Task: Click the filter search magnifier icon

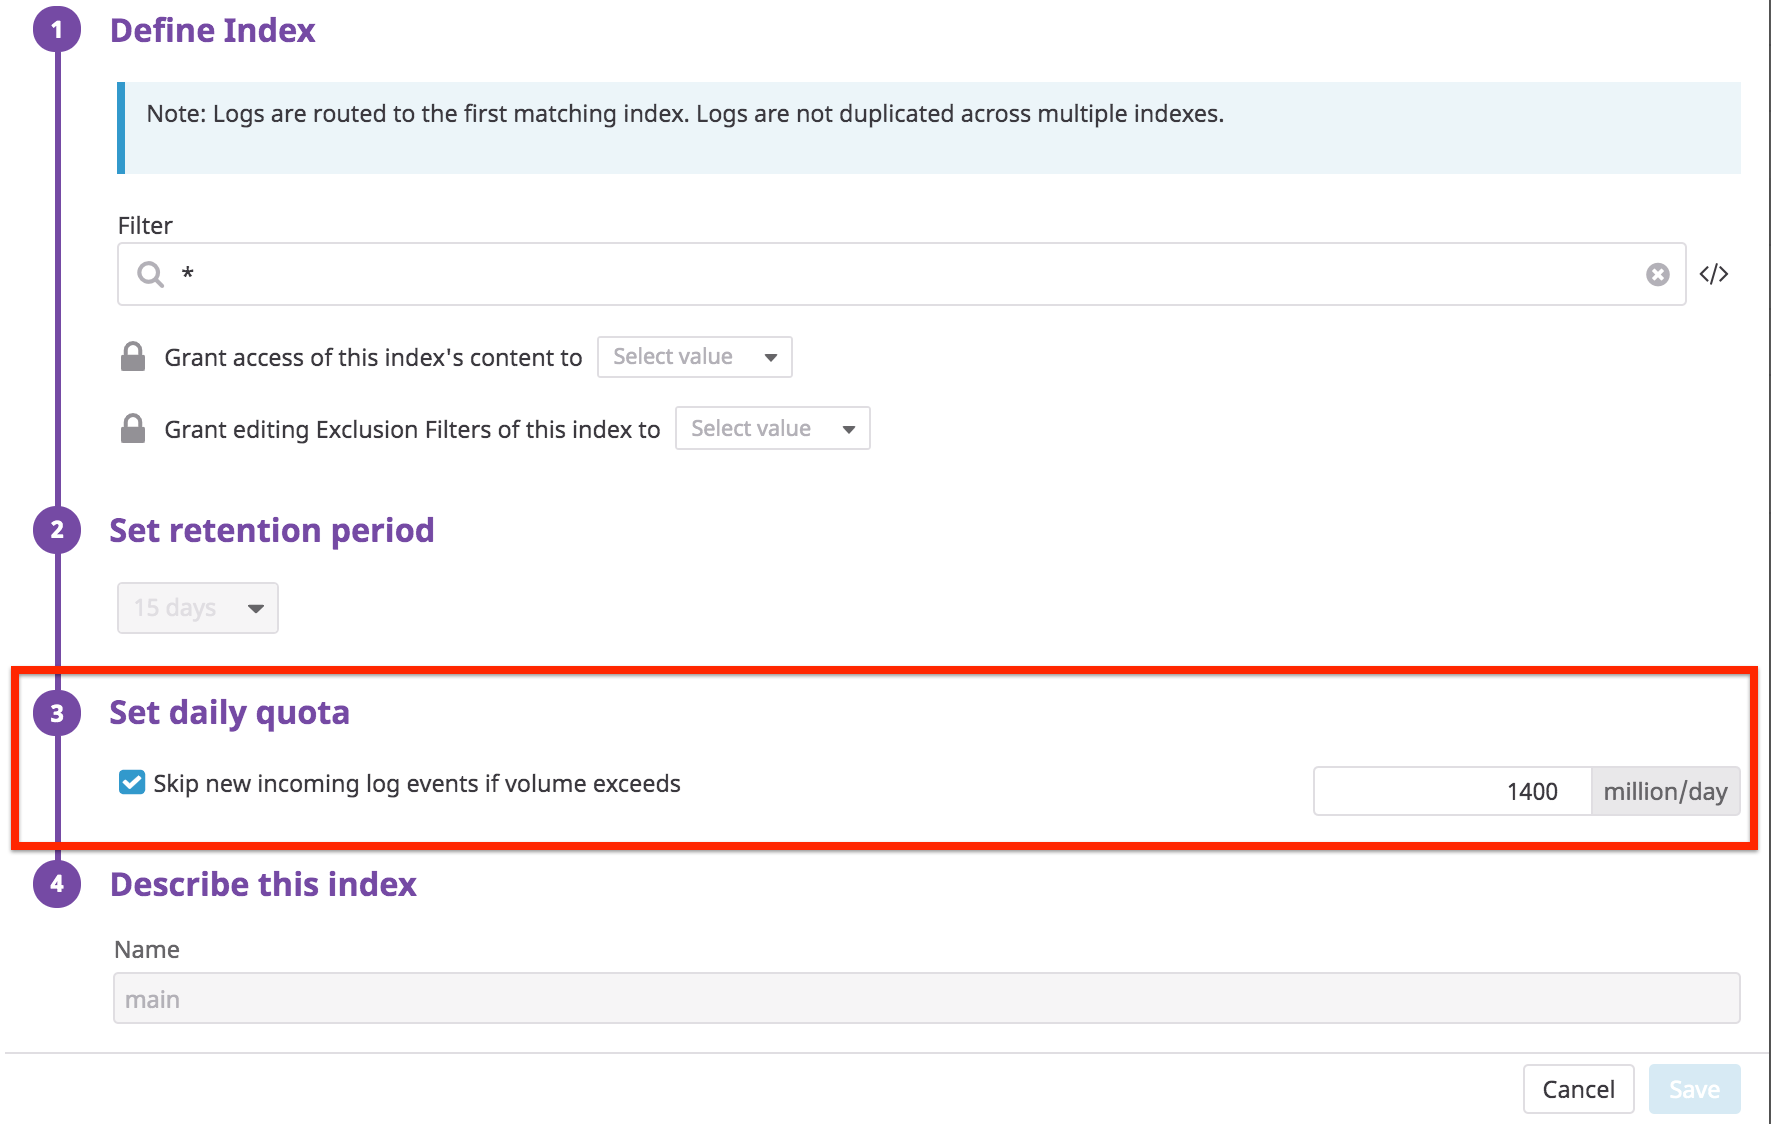Action: pyautogui.click(x=151, y=274)
